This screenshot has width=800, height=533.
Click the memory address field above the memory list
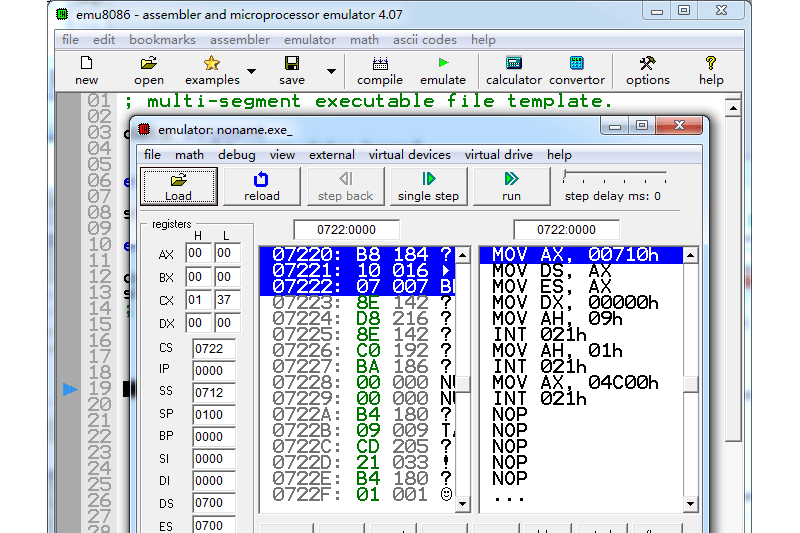pos(346,230)
